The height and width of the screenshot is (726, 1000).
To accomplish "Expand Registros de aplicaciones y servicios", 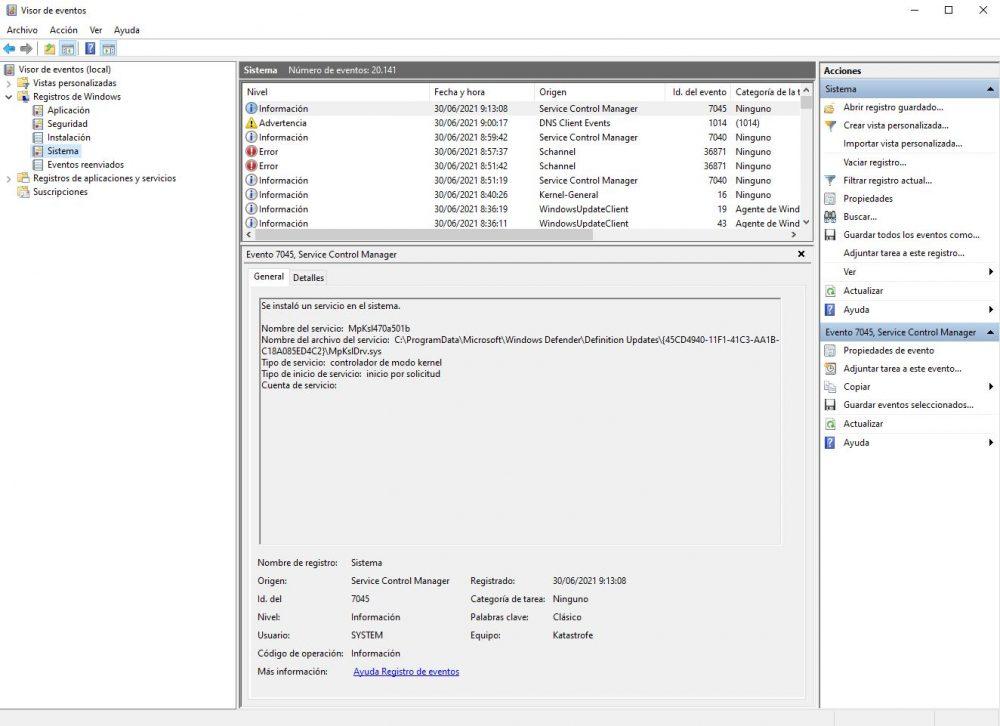I will click(8, 179).
